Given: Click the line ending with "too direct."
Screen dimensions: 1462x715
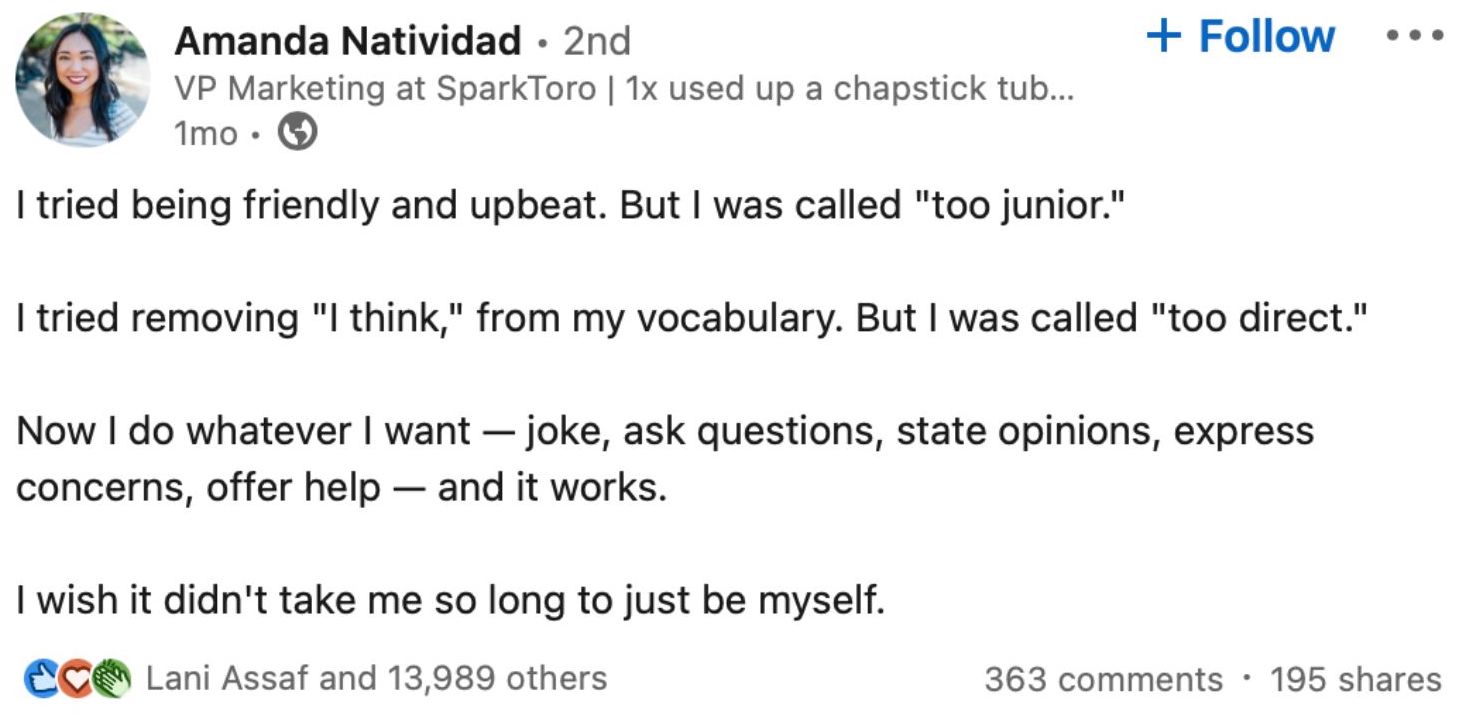Looking at the screenshot, I should 690,318.
